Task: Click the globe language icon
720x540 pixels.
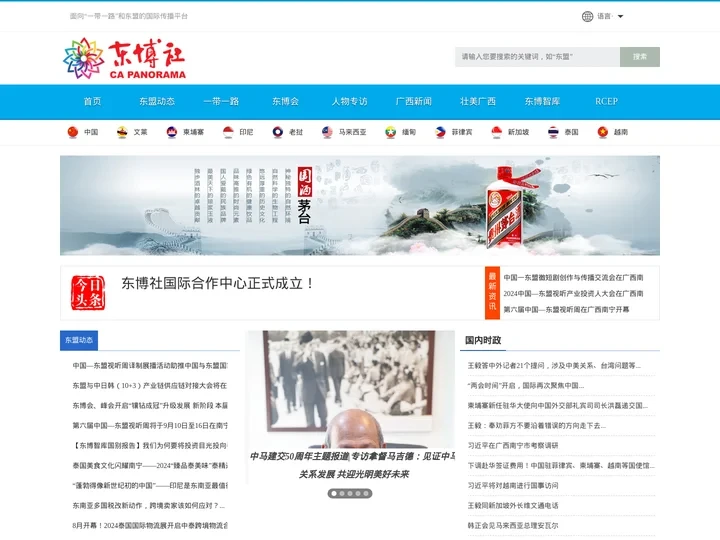Action: pyautogui.click(x=587, y=17)
